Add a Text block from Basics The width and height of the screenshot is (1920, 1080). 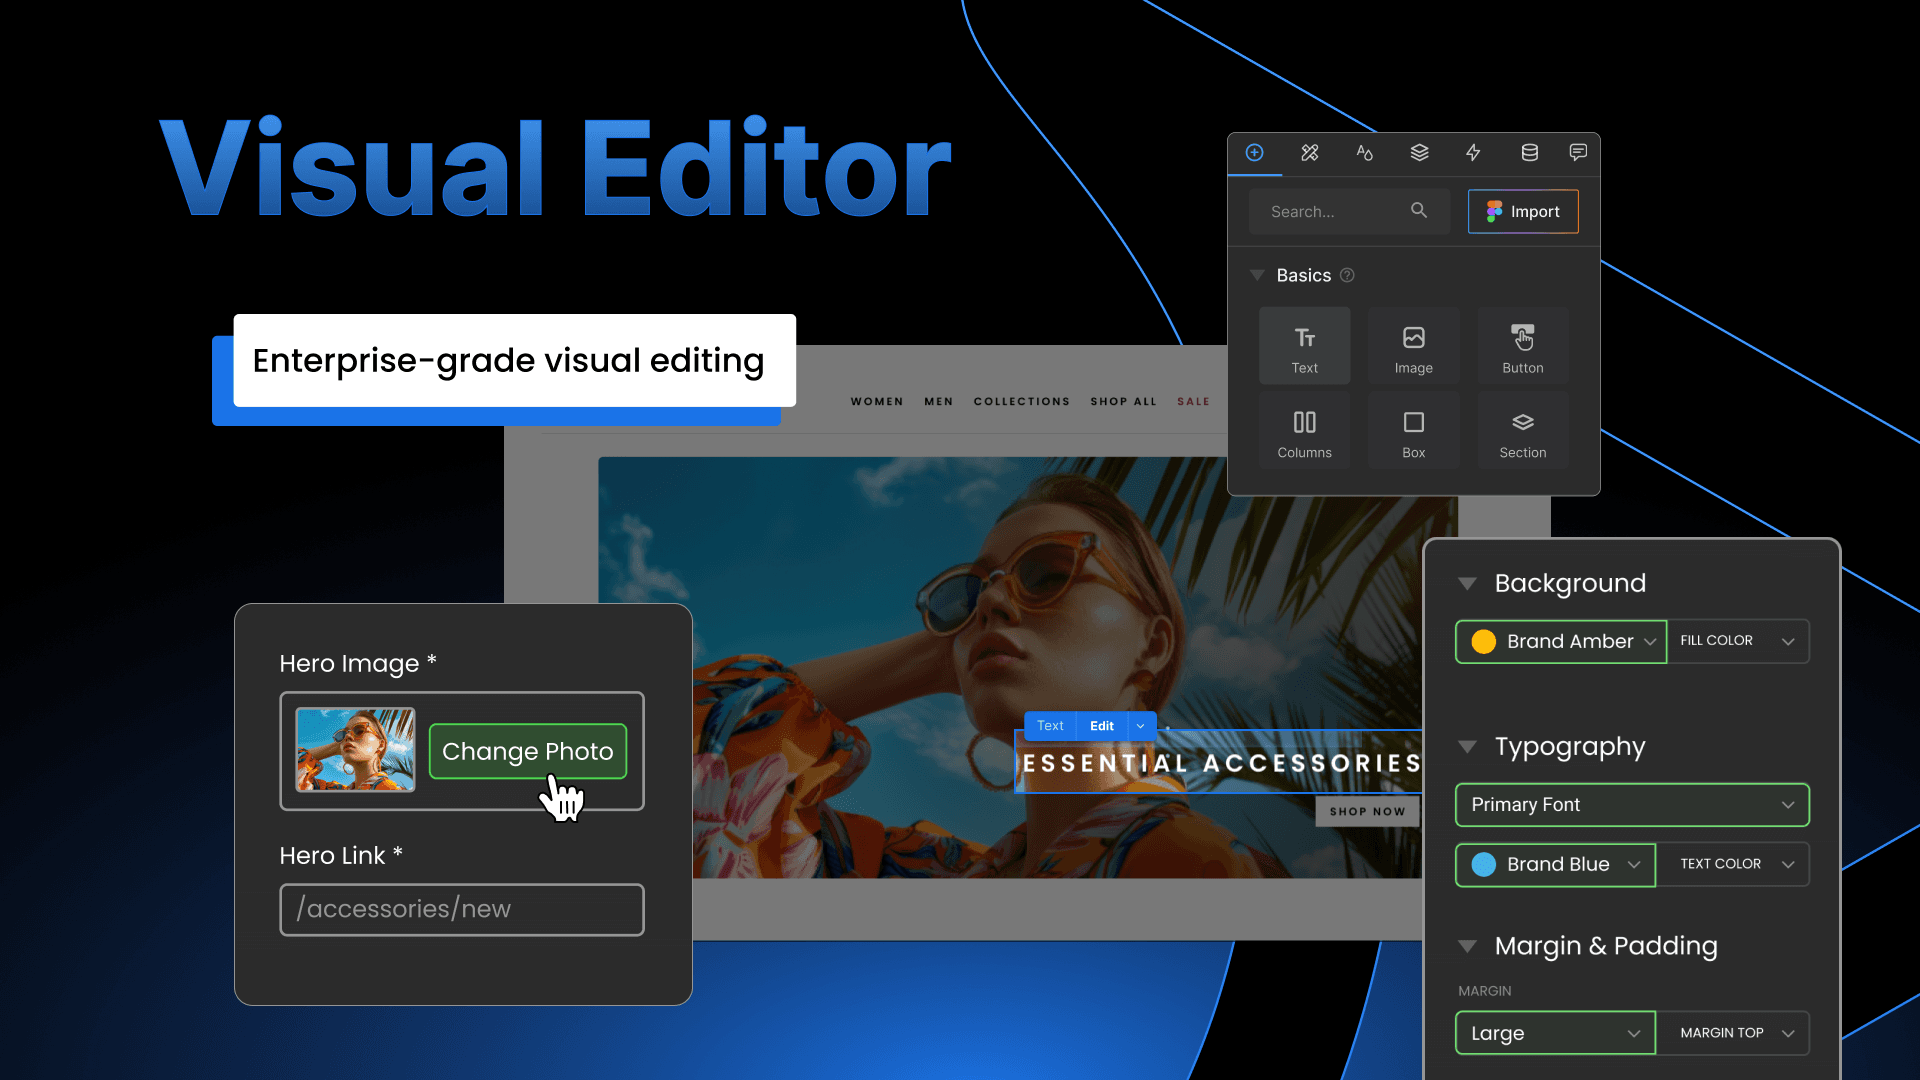pos(1304,346)
